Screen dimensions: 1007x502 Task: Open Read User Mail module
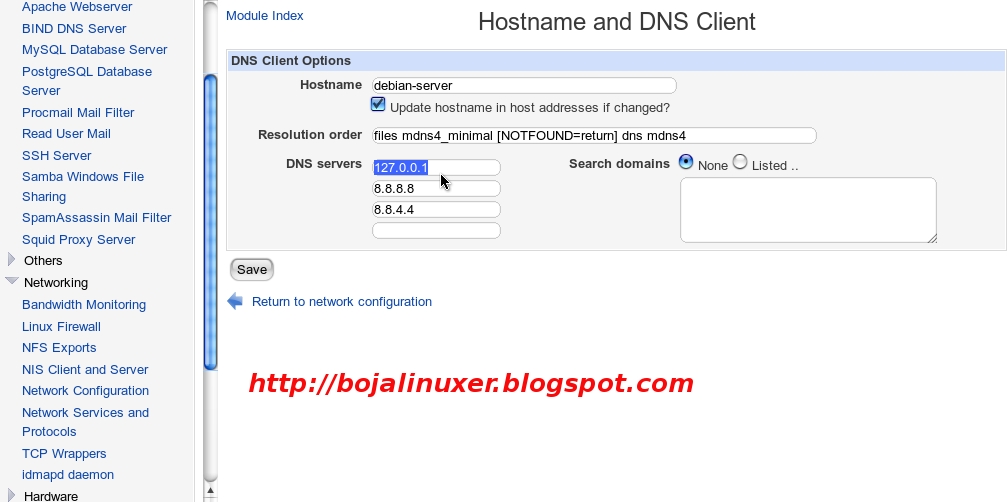(x=66, y=134)
